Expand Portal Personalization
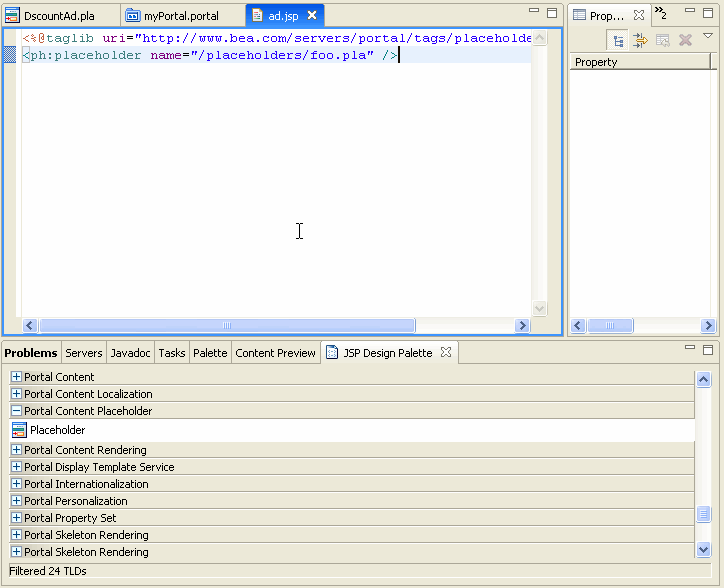This screenshot has width=724, height=588. pyautogui.click(x=16, y=501)
